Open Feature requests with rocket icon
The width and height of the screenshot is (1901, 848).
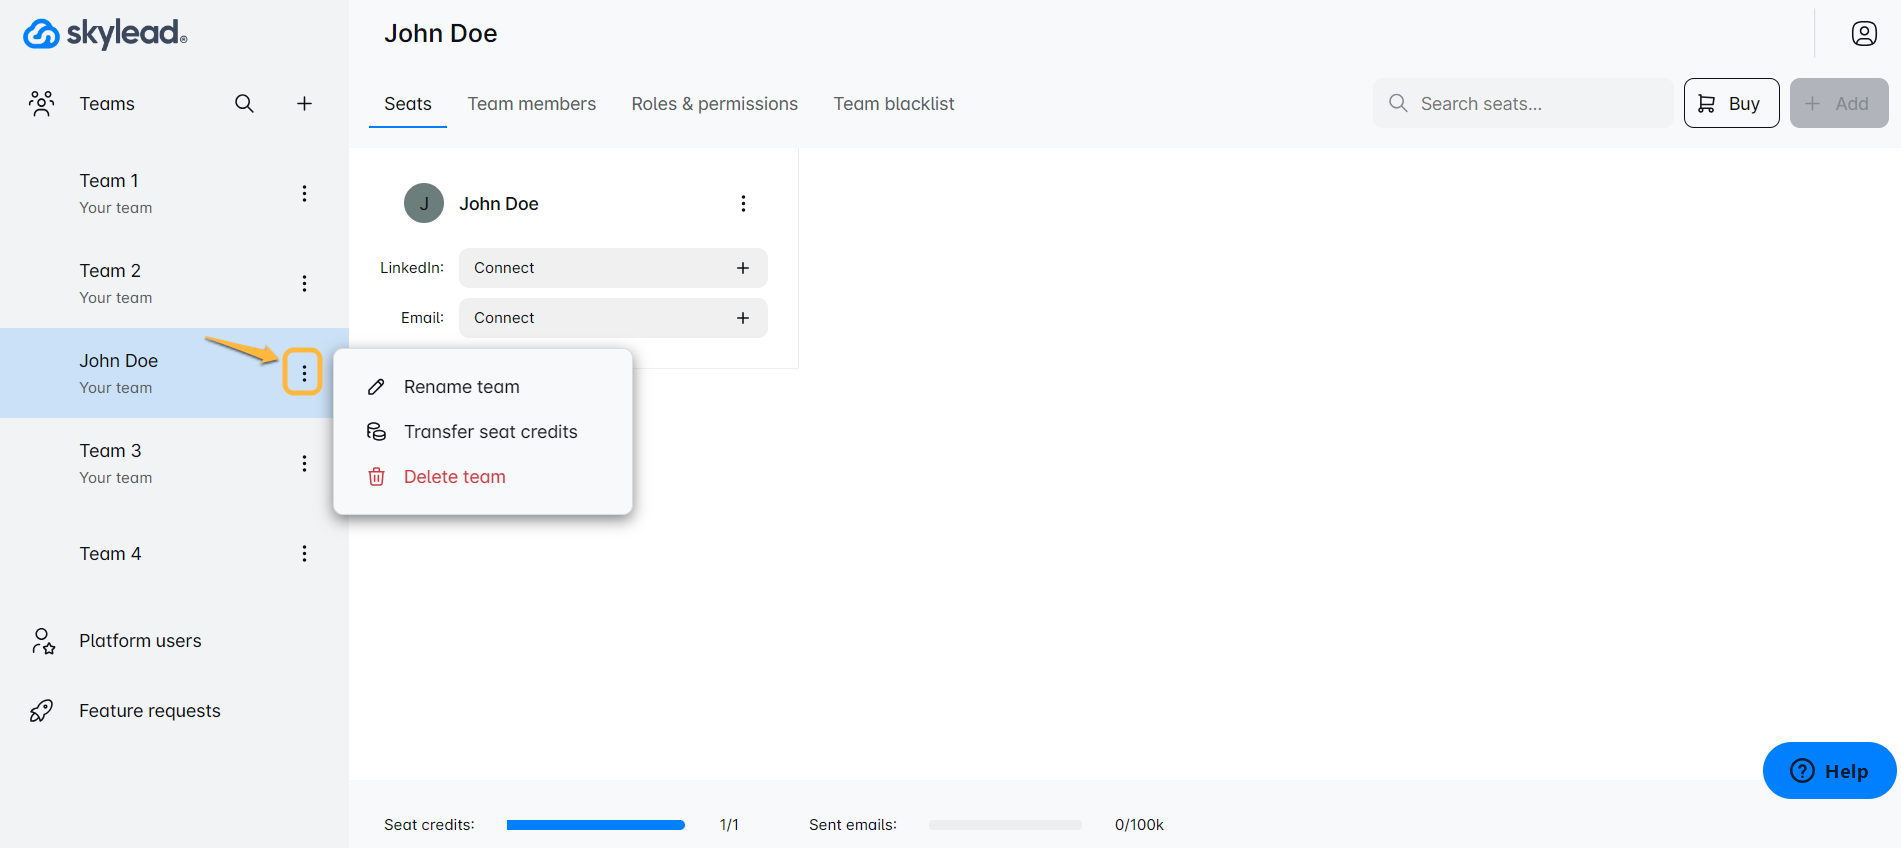point(149,711)
